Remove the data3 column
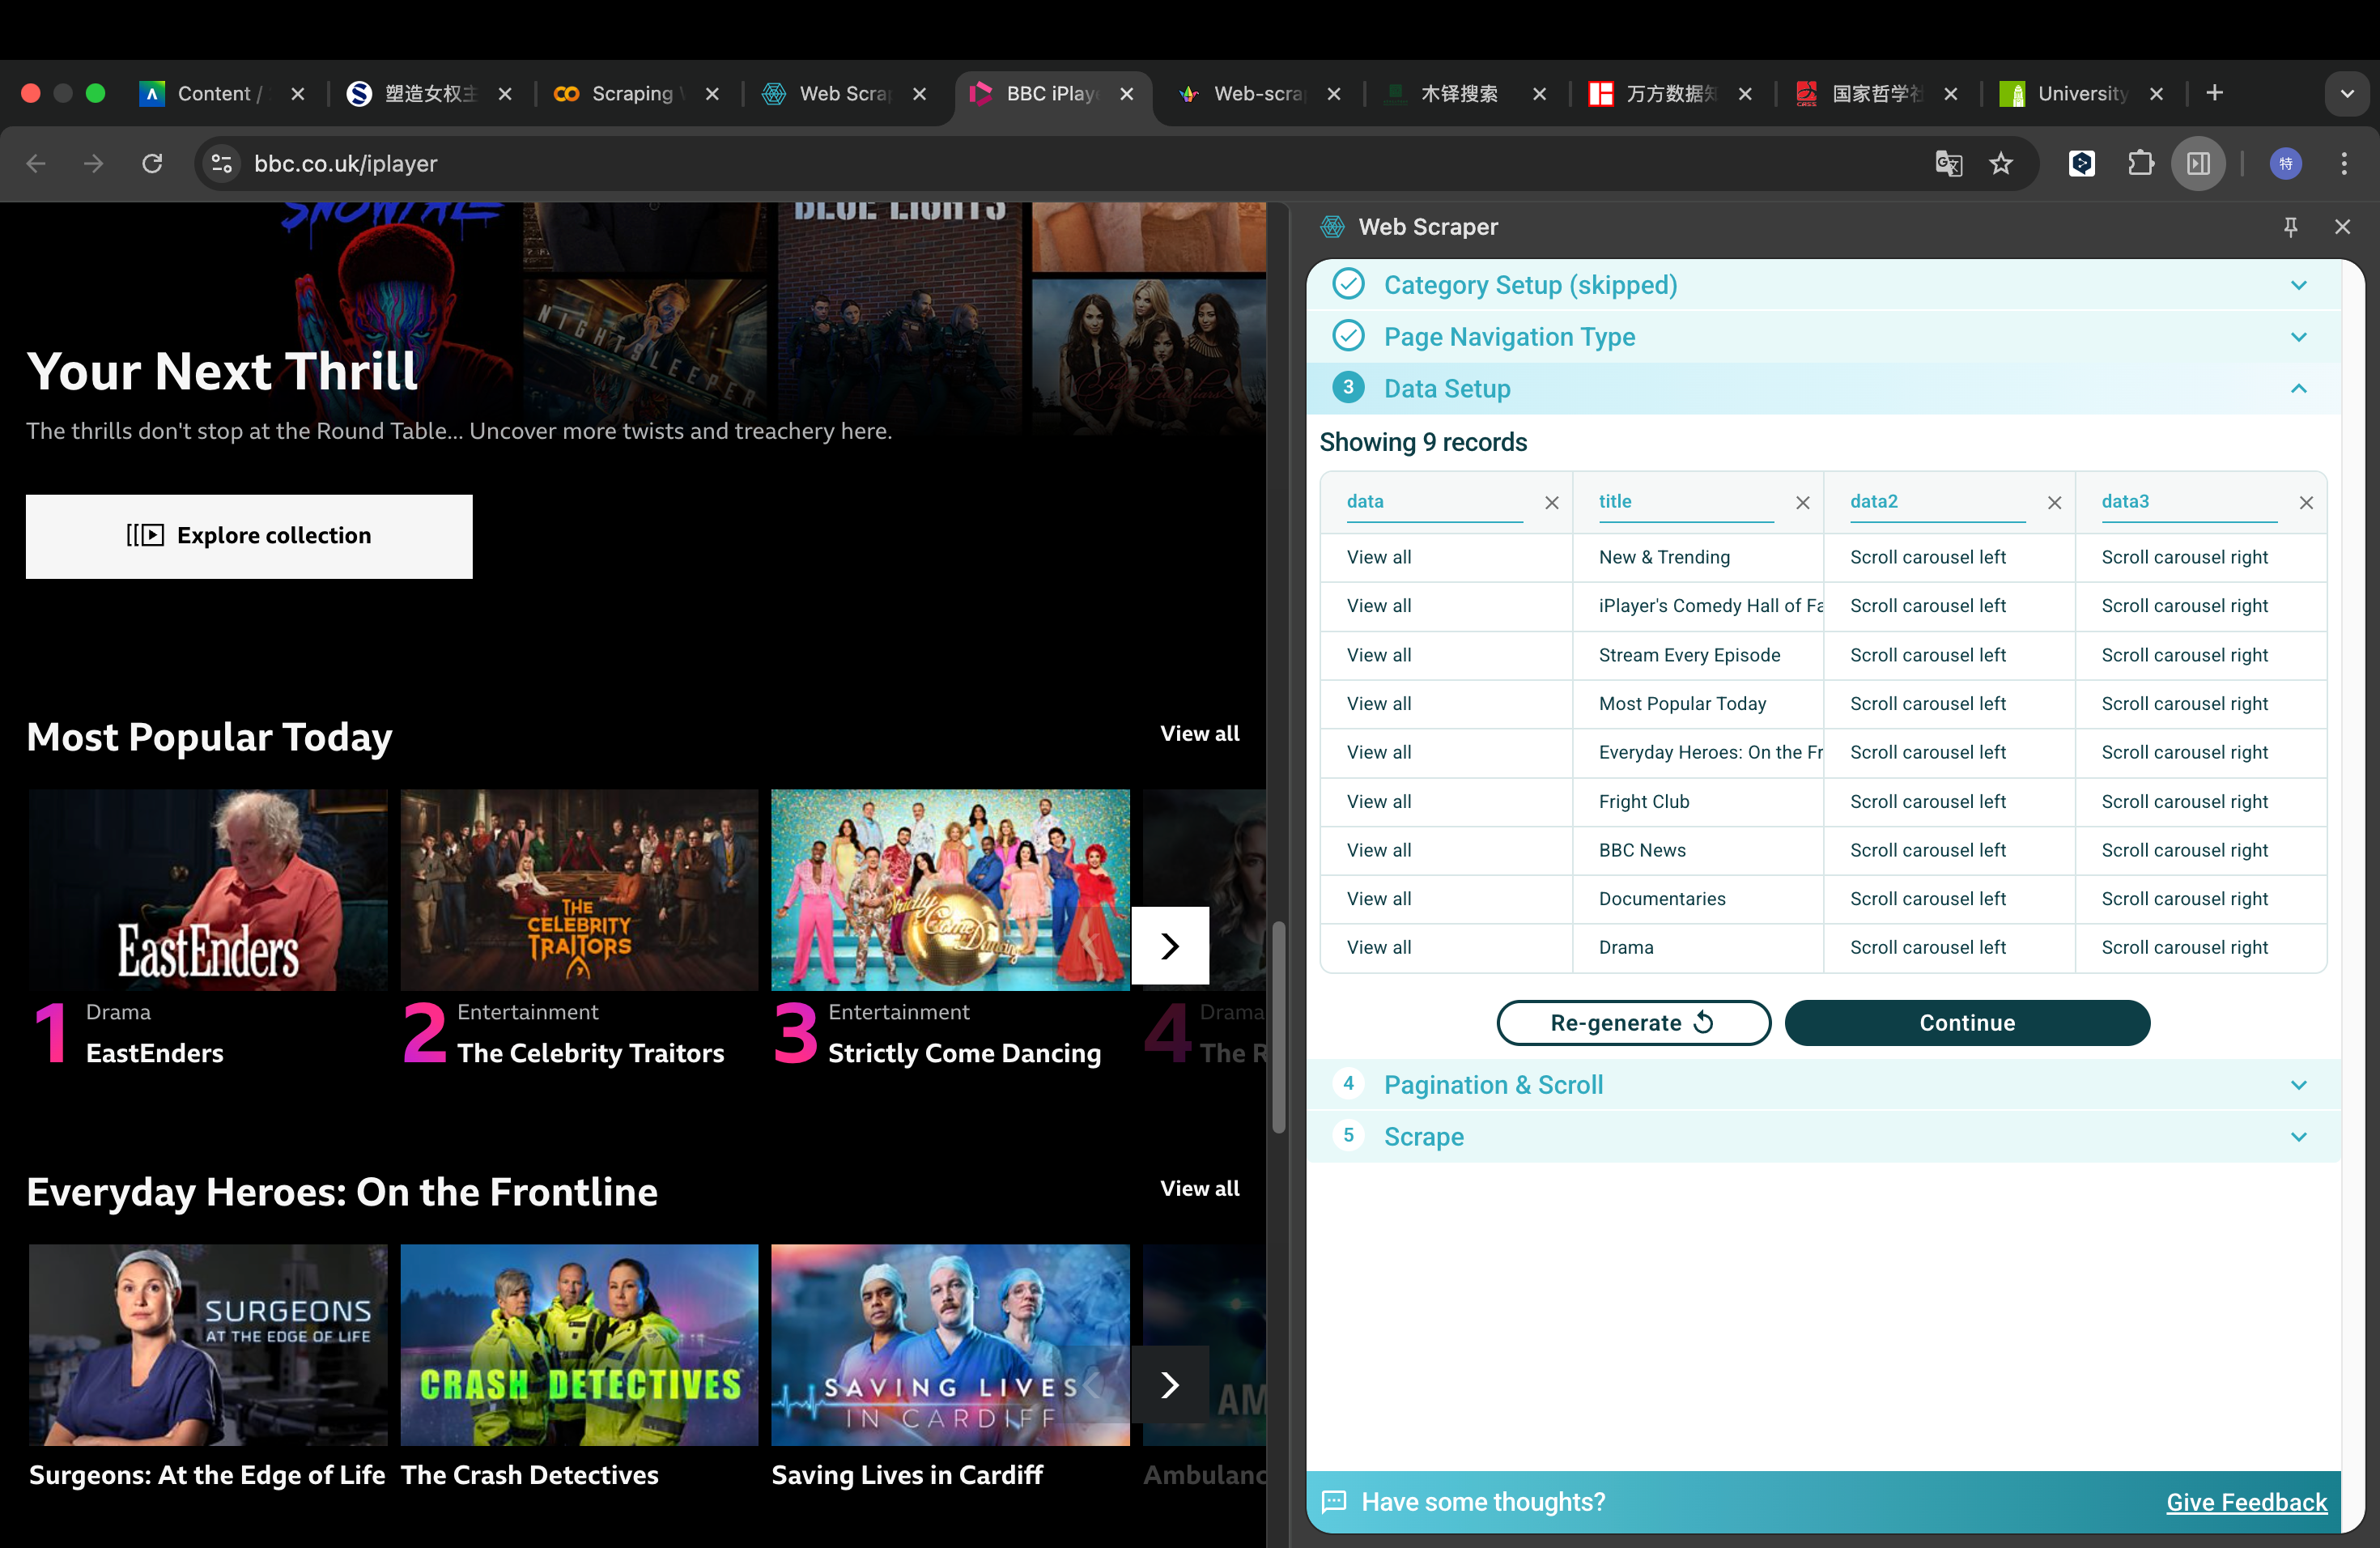Image resolution: width=2380 pixels, height=1548 pixels. point(2306,503)
